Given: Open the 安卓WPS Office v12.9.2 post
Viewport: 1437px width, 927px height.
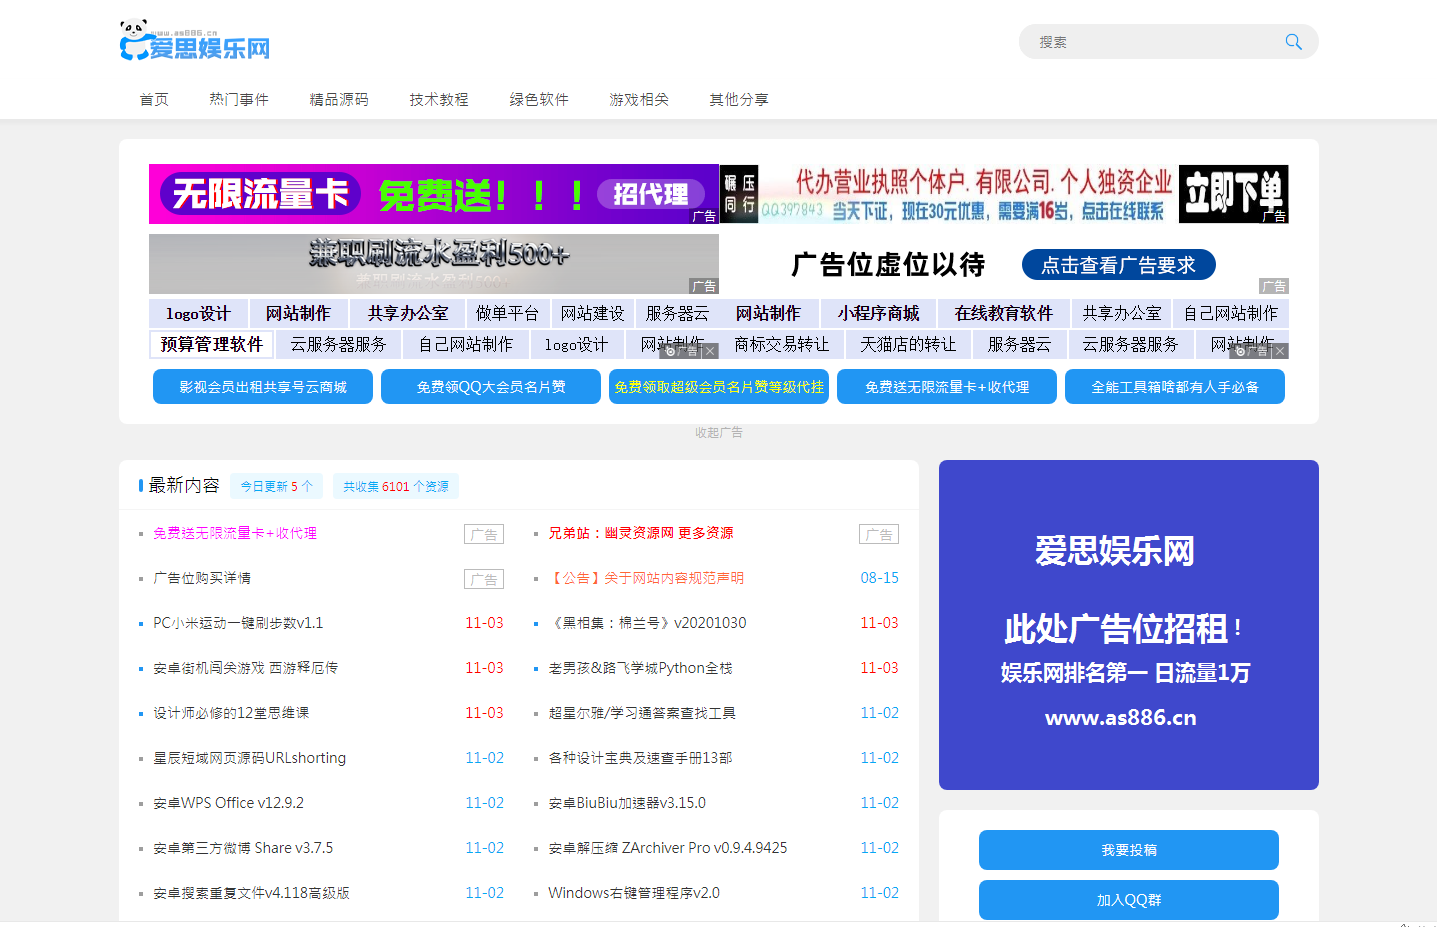Looking at the screenshot, I should tap(228, 803).
